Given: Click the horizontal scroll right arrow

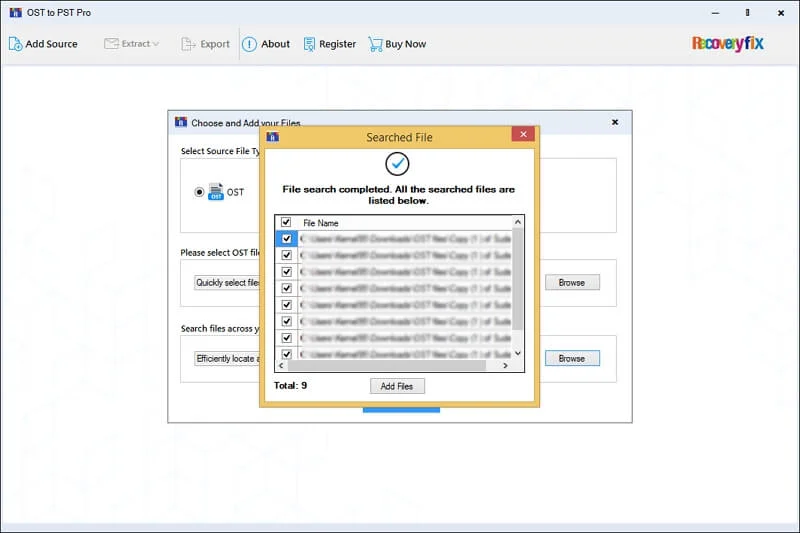Looking at the screenshot, I should click(505, 366).
